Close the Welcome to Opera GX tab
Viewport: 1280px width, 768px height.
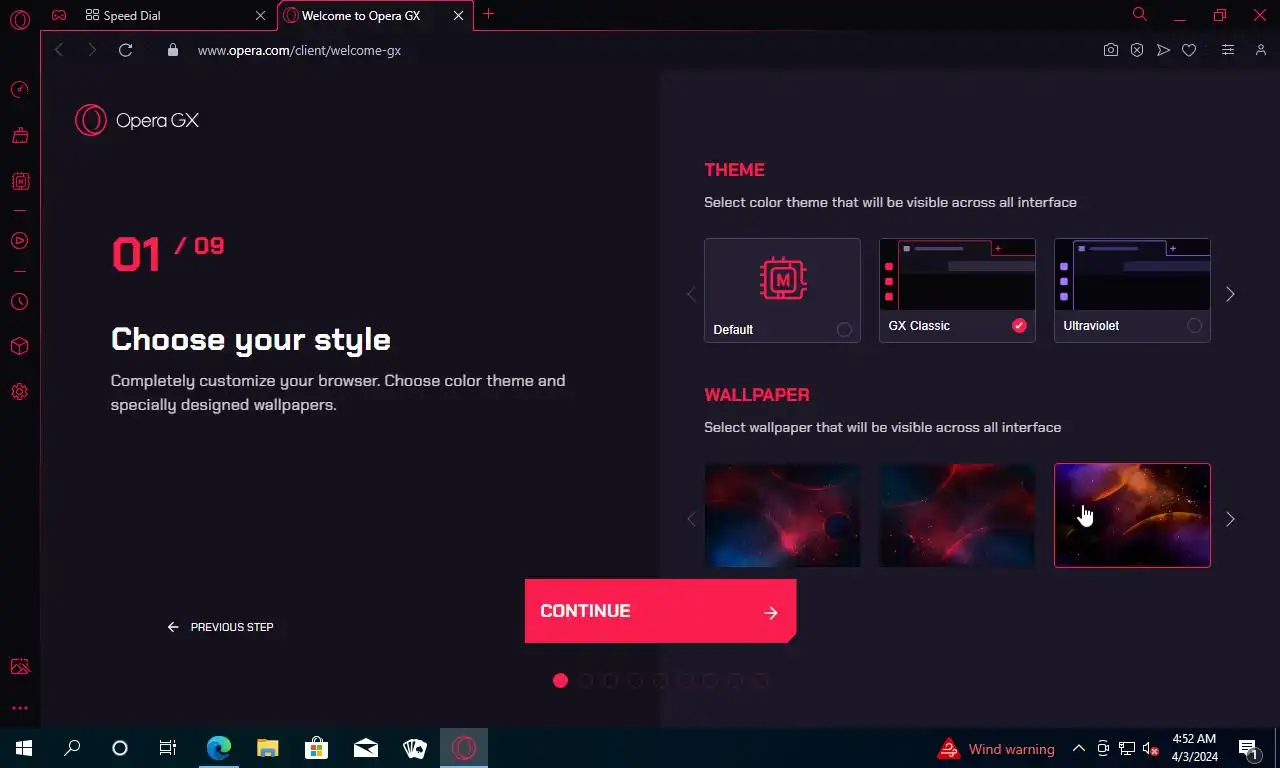click(458, 16)
